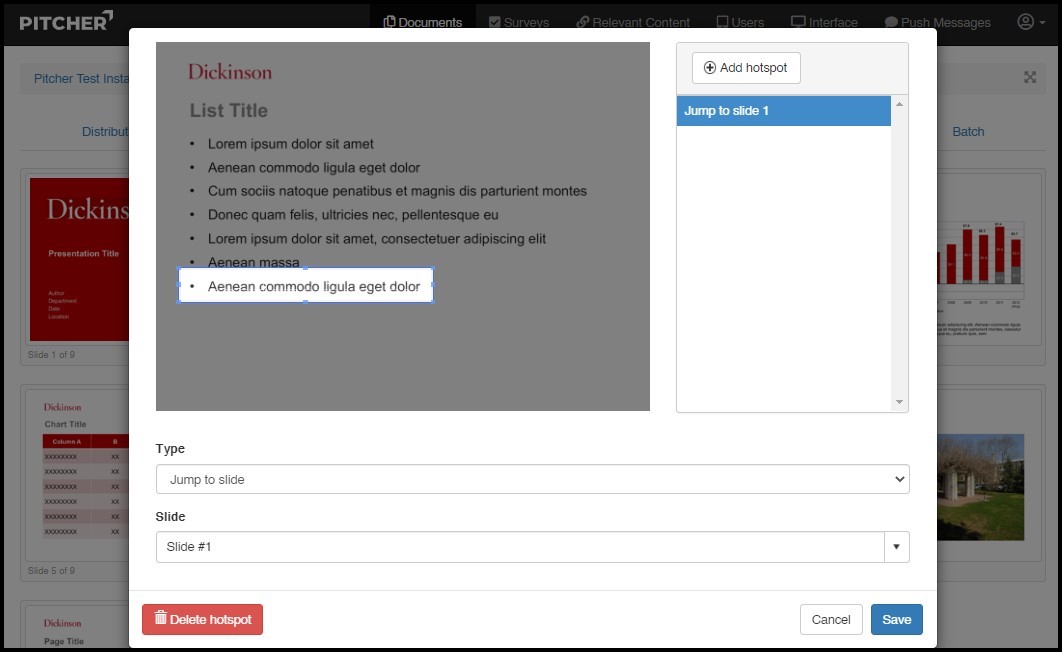
Task: Expand the Slide selector arrow
Action: 896,547
